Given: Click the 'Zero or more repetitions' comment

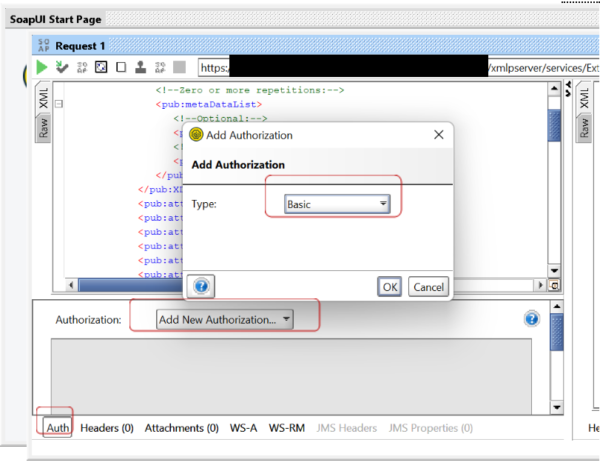Looking at the screenshot, I should [x=250, y=90].
